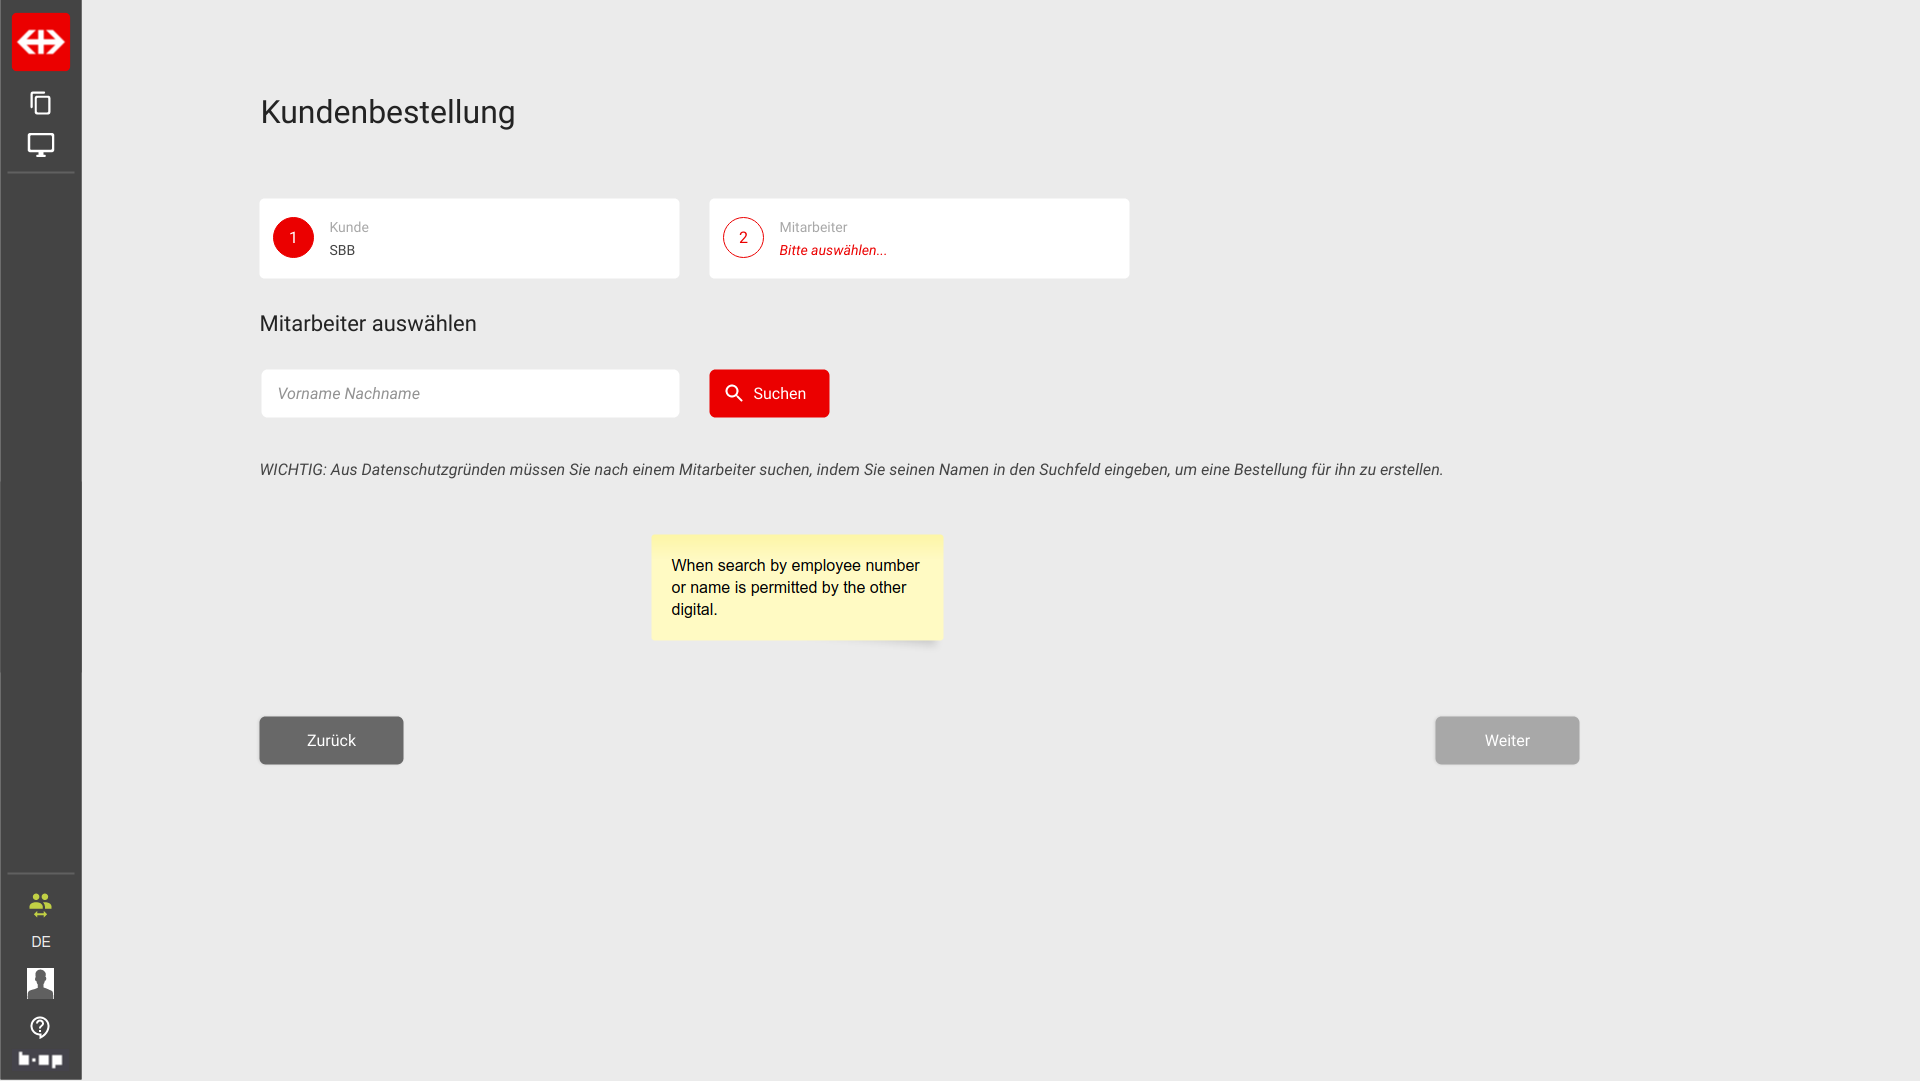Viewport: 1920px width, 1081px height.
Task: Open the documents copy icon in sidebar
Action: [40, 103]
